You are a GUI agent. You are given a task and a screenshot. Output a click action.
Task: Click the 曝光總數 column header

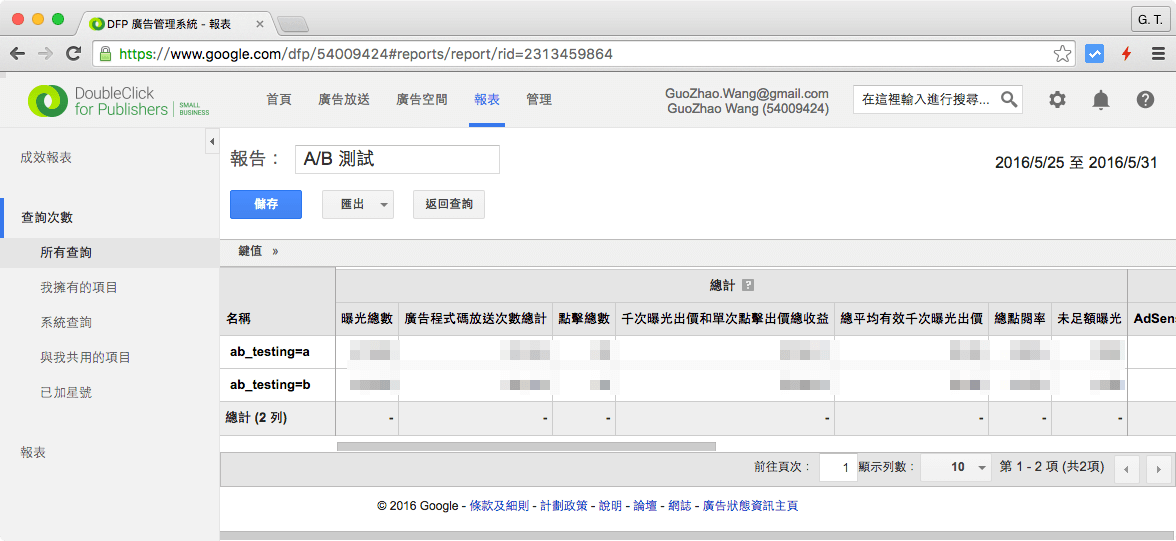(367, 318)
